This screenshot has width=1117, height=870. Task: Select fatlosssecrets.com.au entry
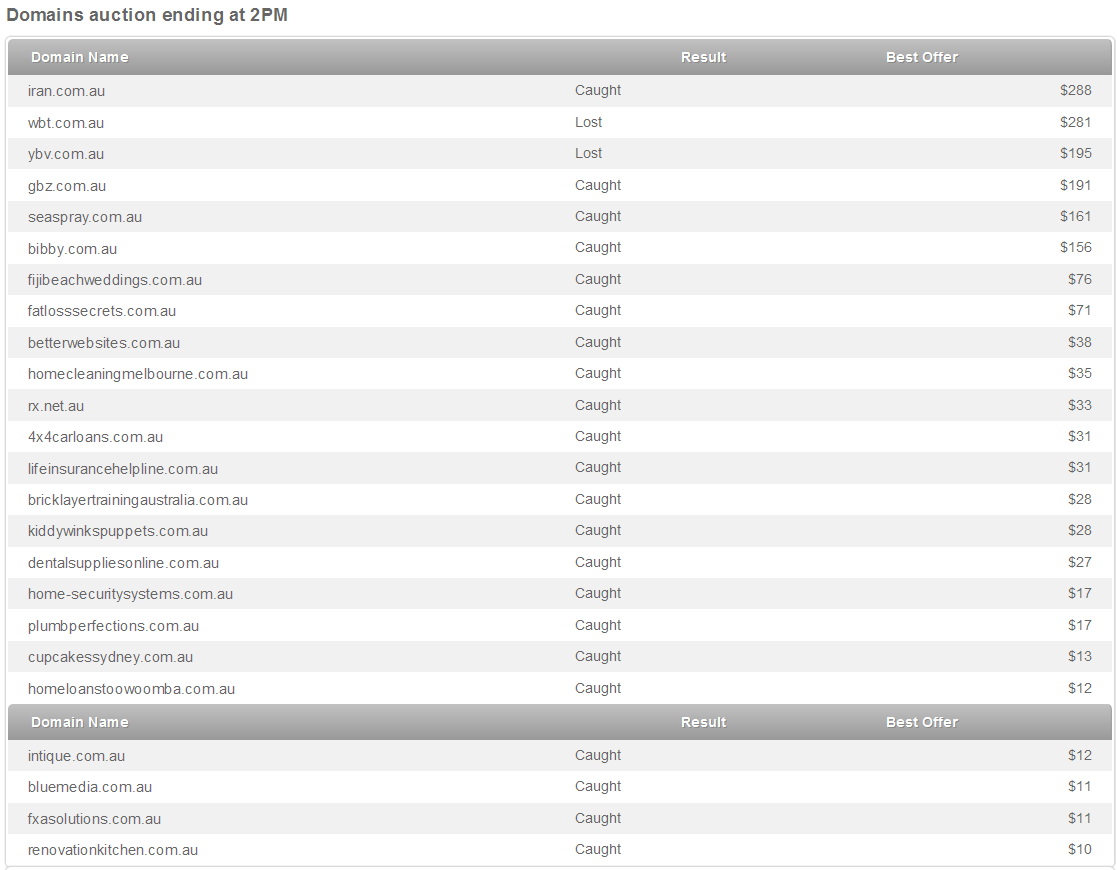[102, 311]
